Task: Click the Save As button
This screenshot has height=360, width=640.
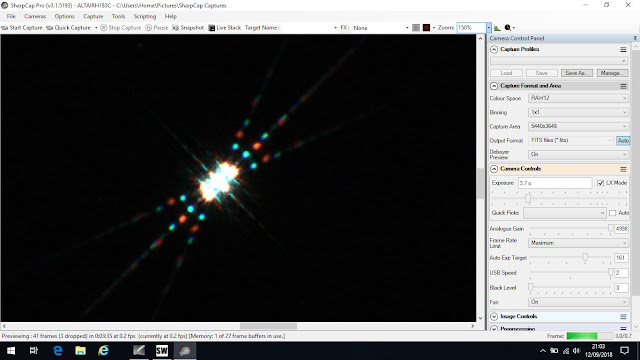Action: click(576, 73)
